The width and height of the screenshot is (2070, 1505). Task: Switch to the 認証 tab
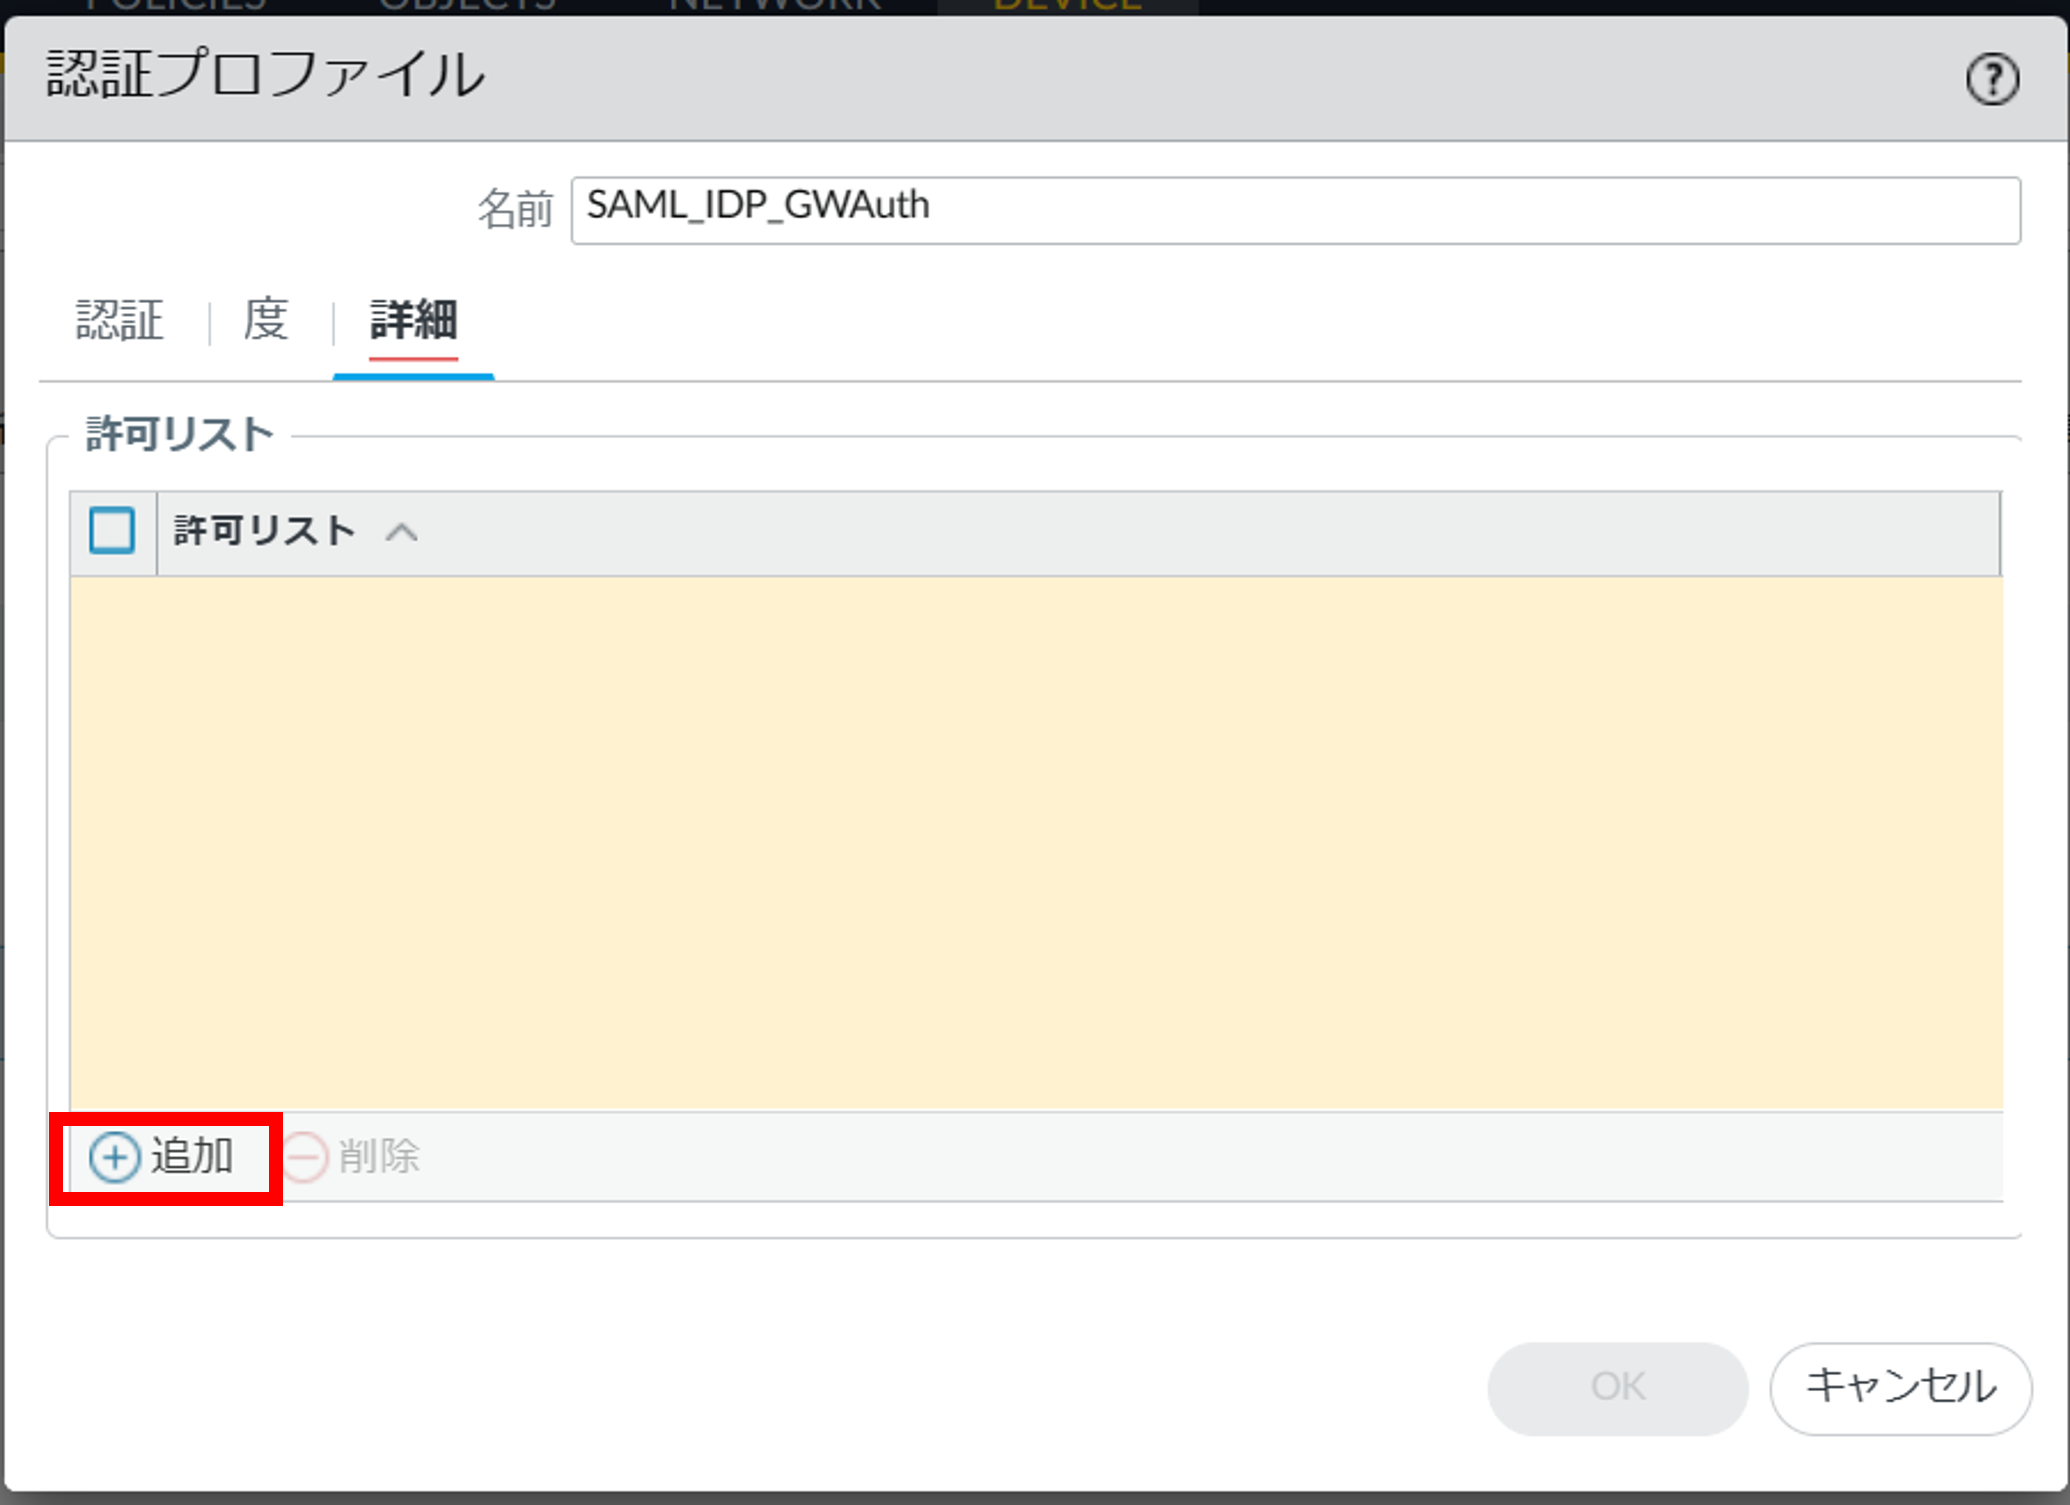(120, 321)
